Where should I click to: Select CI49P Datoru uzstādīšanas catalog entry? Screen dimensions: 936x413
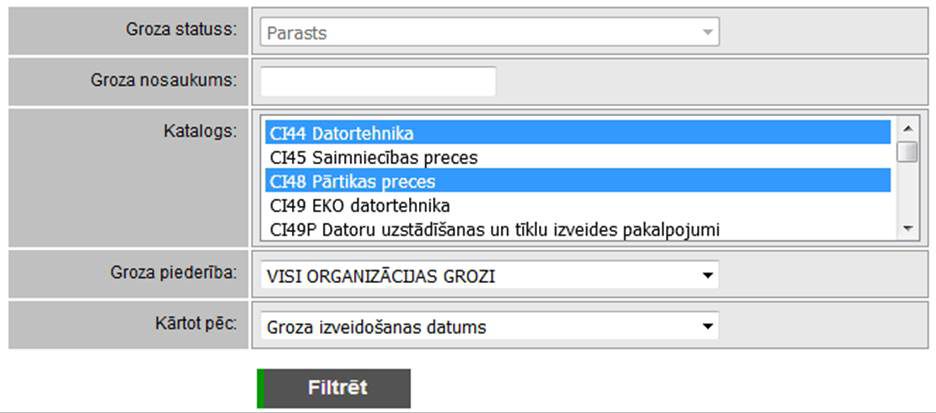point(577,230)
